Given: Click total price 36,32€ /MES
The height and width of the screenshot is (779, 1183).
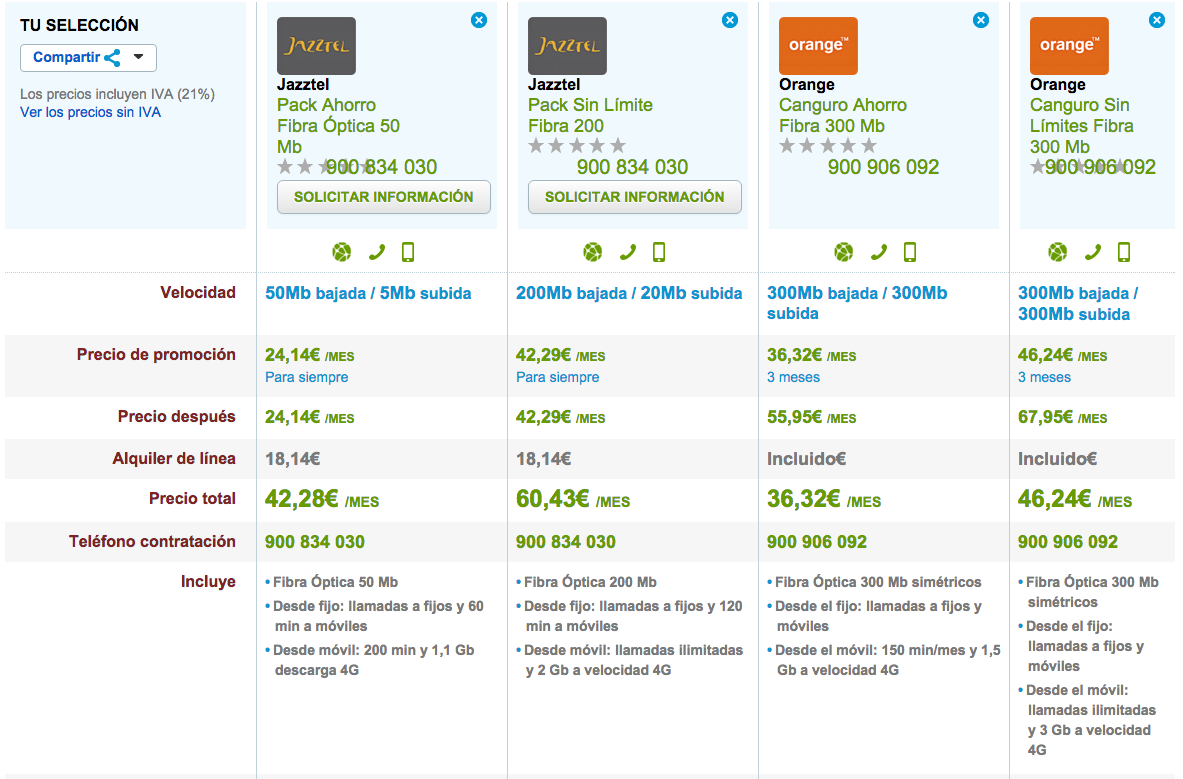Looking at the screenshot, I should (x=825, y=499).
